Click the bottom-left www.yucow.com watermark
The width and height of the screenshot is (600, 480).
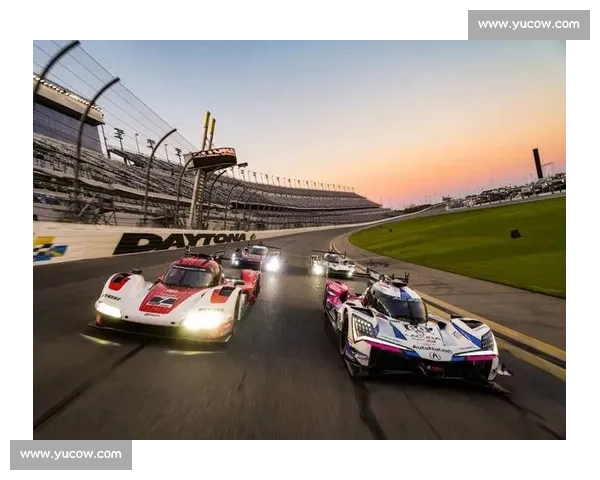coord(71,455)
